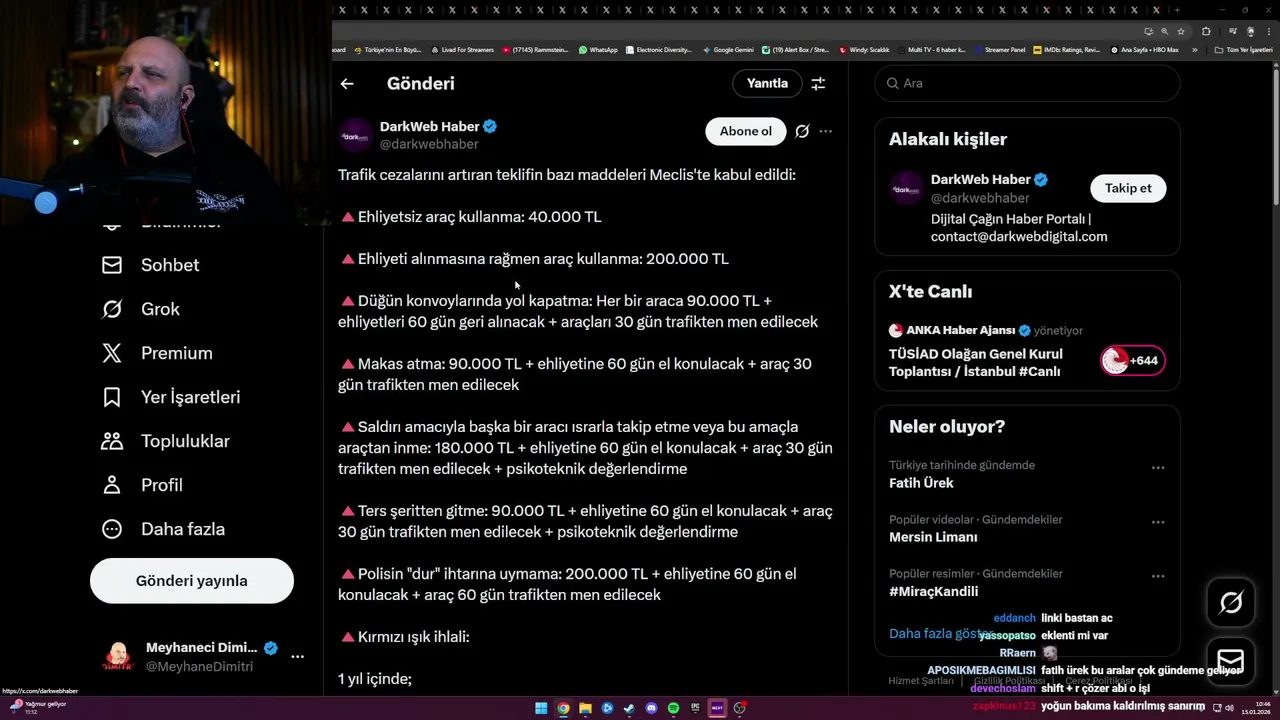The height and width of the screenshot is (720, 1280).
Task: Open the WhatsApp bookmark
Action: coord(598,50)
